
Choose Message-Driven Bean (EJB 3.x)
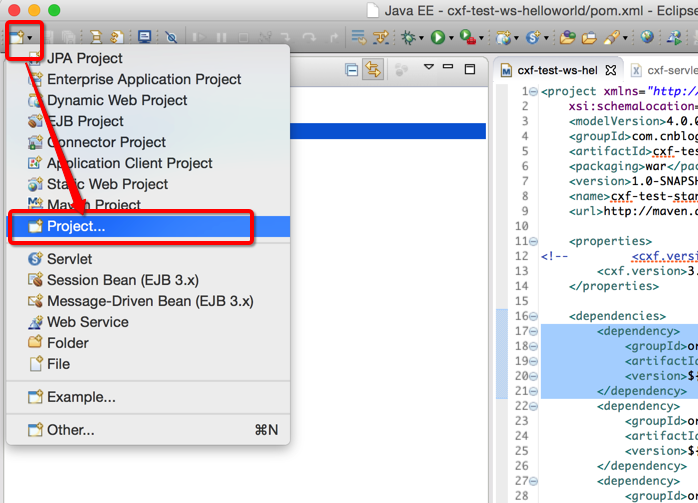click(148, 301)
